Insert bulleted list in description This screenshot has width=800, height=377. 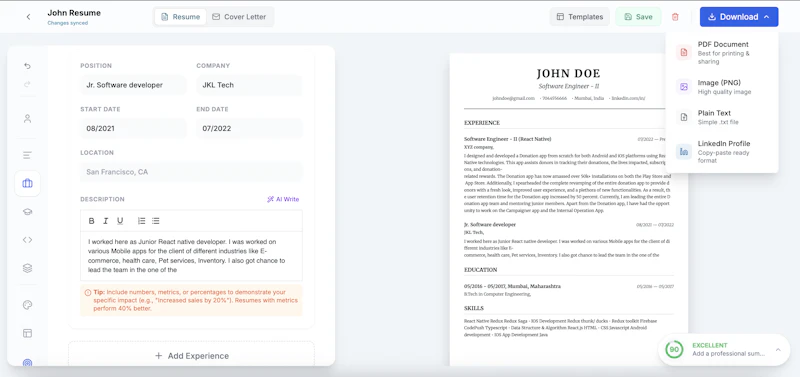pyautogui.click(x=156, y=221)
